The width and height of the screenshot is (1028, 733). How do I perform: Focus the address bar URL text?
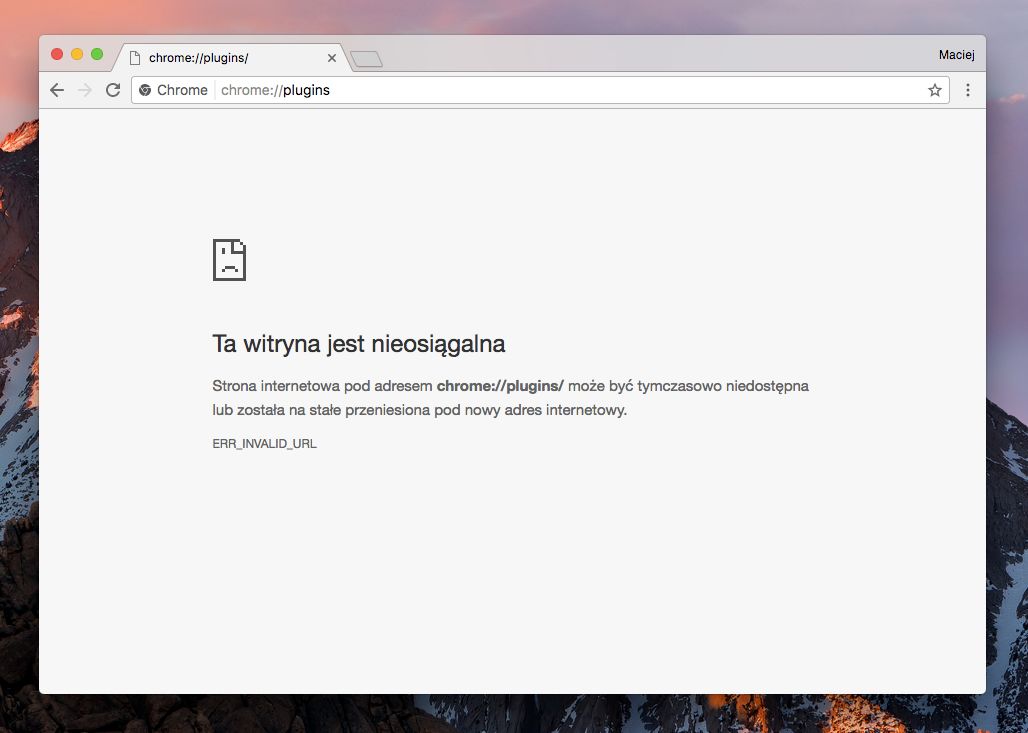pyautogui.click(x=275, y=90)
